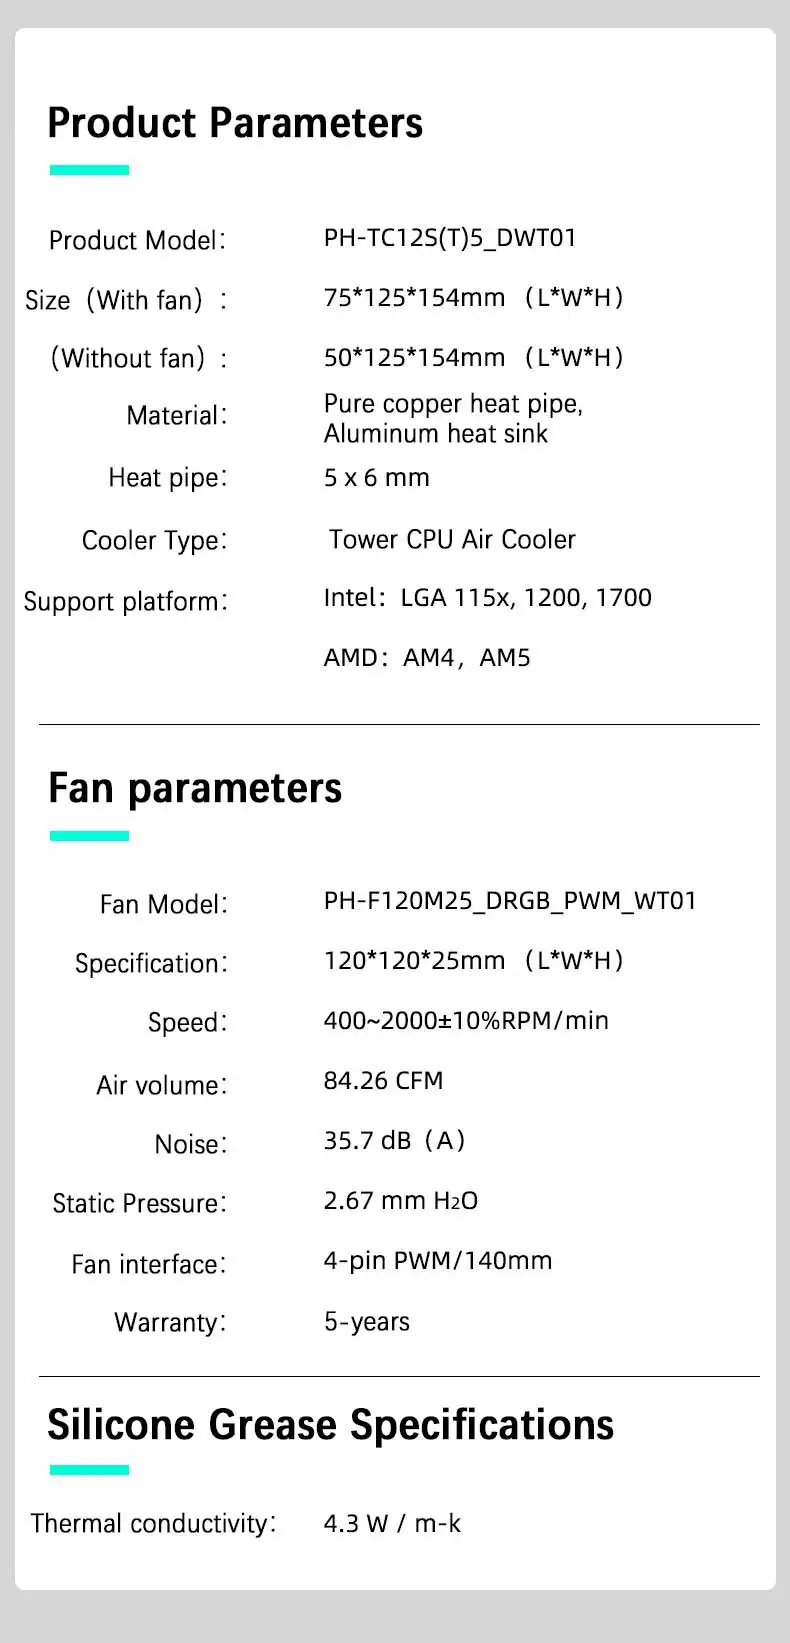Image resolution: width=790 pixels, height=1643 pixels.
Task: Click the Pure copper heat pipe text
Action: (x=453, y=404)
